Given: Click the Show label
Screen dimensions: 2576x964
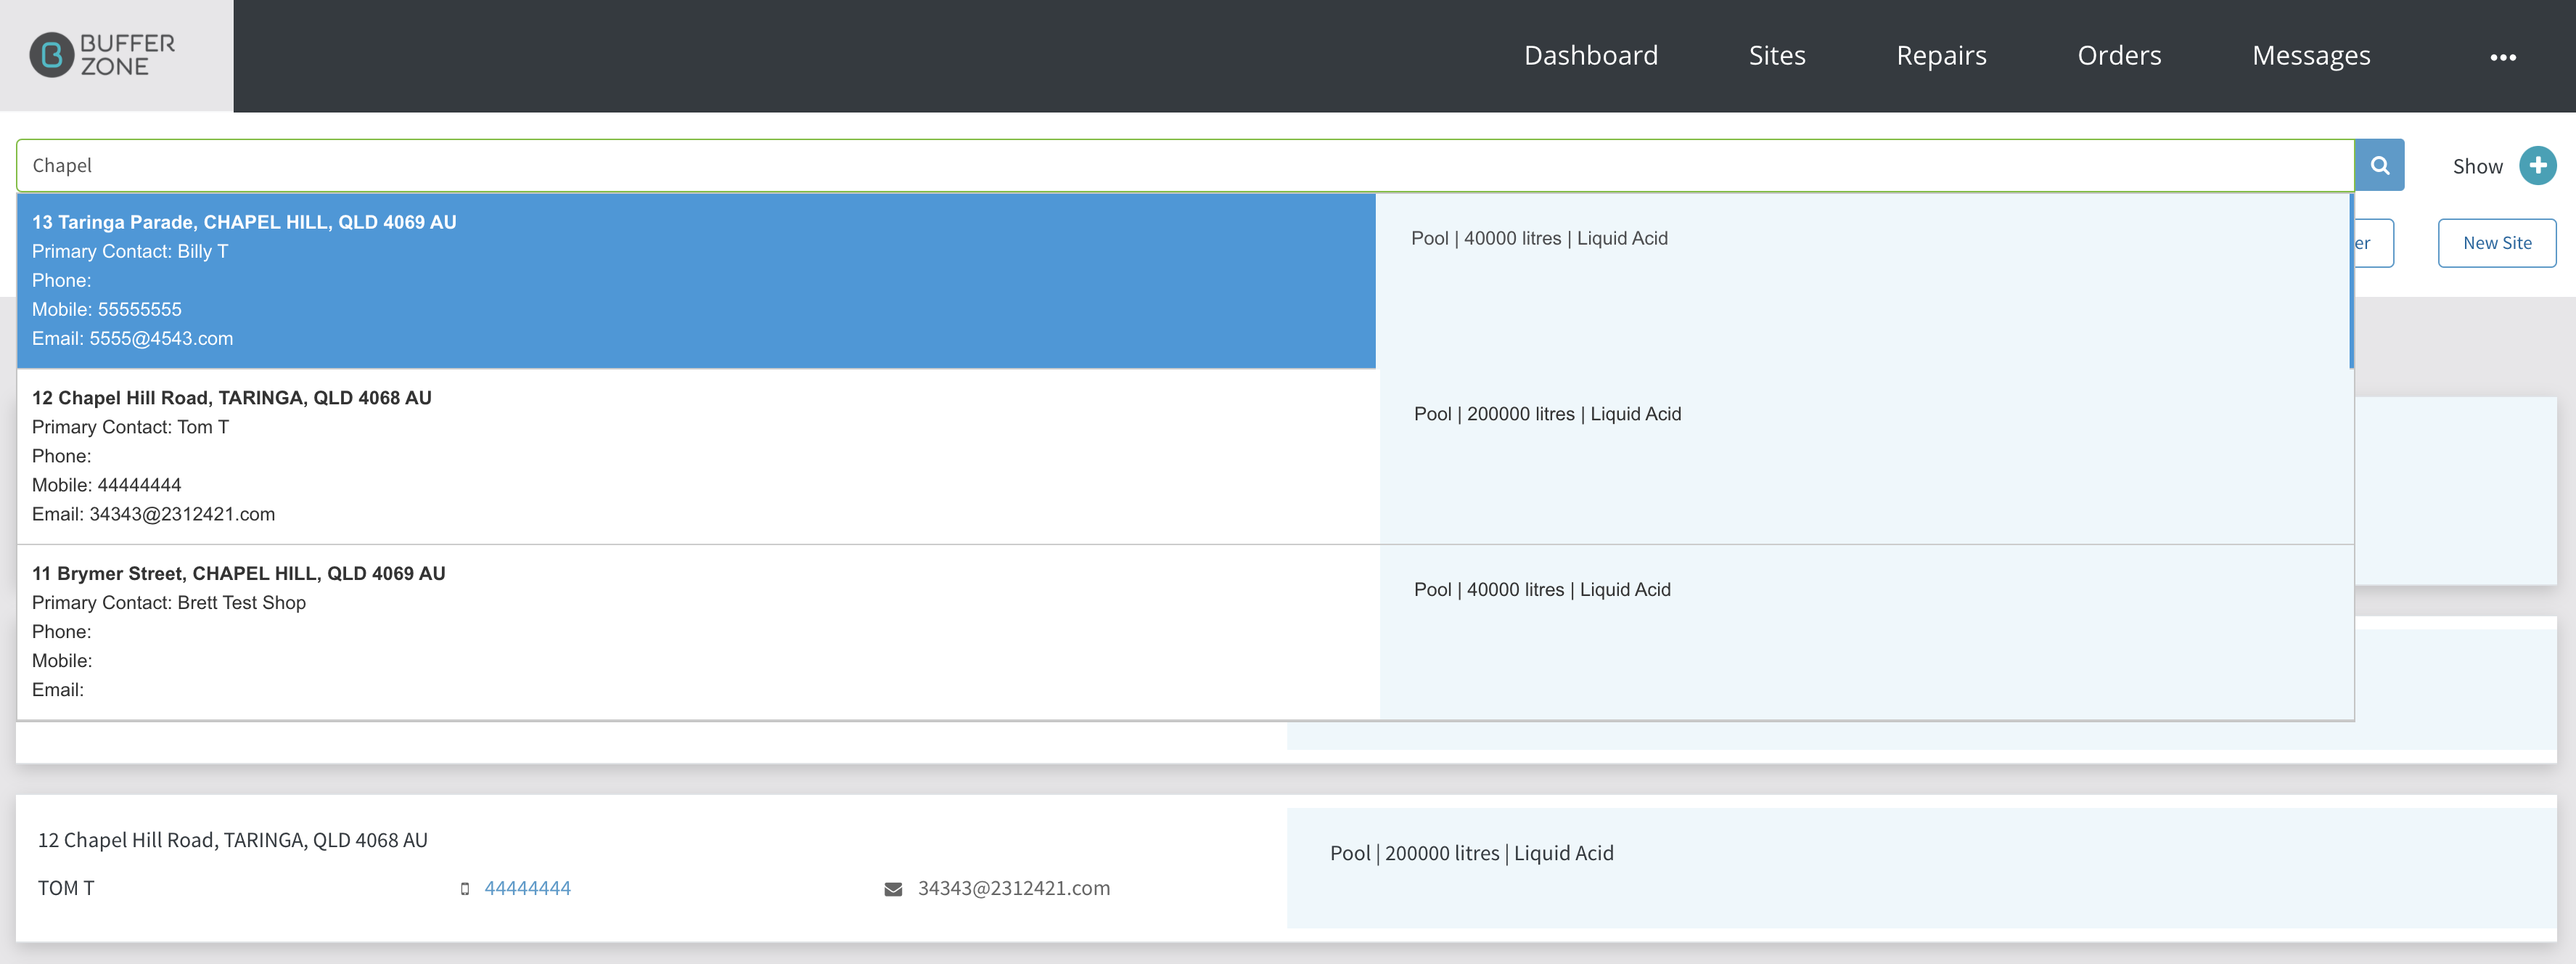Looking at the screenshot, I should coord(2477,166).
